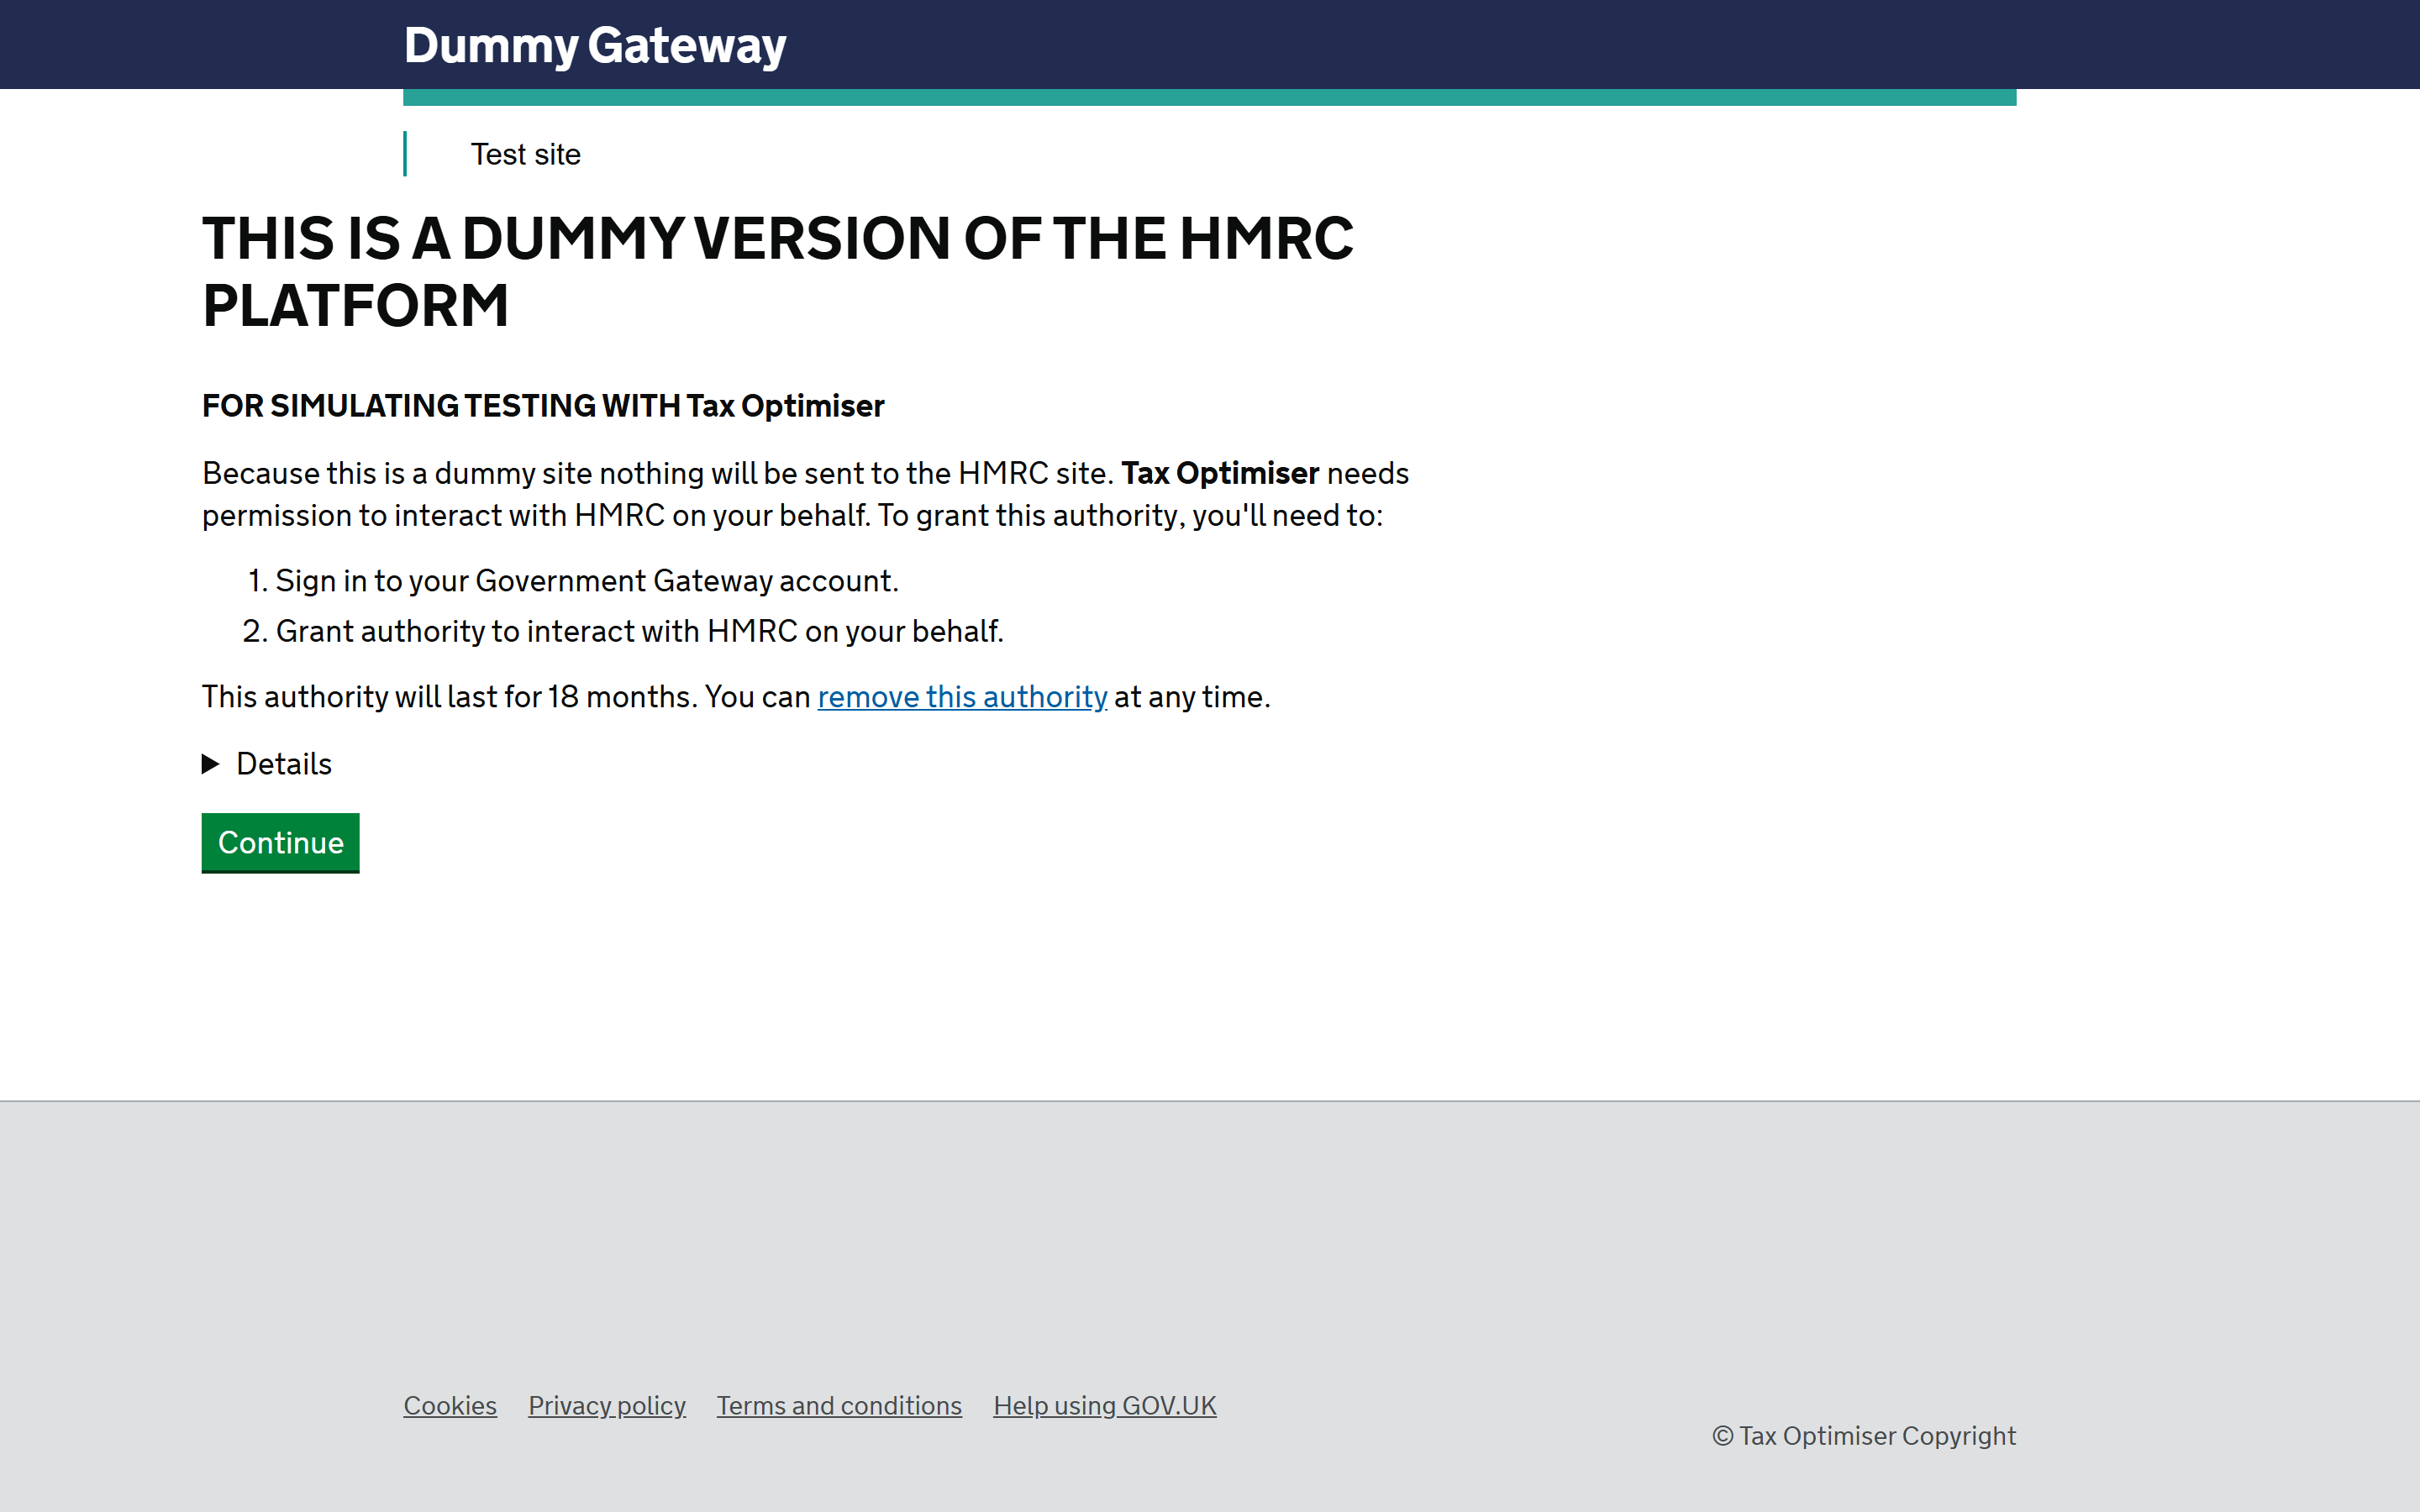Click 'Grant authority to interact with HMRC' item

[x=640, y=631]
